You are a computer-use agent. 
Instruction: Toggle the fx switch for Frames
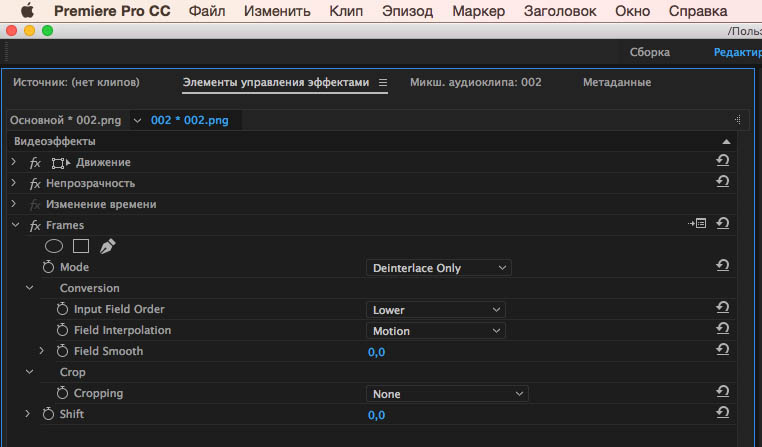click(x=35, y=225)
